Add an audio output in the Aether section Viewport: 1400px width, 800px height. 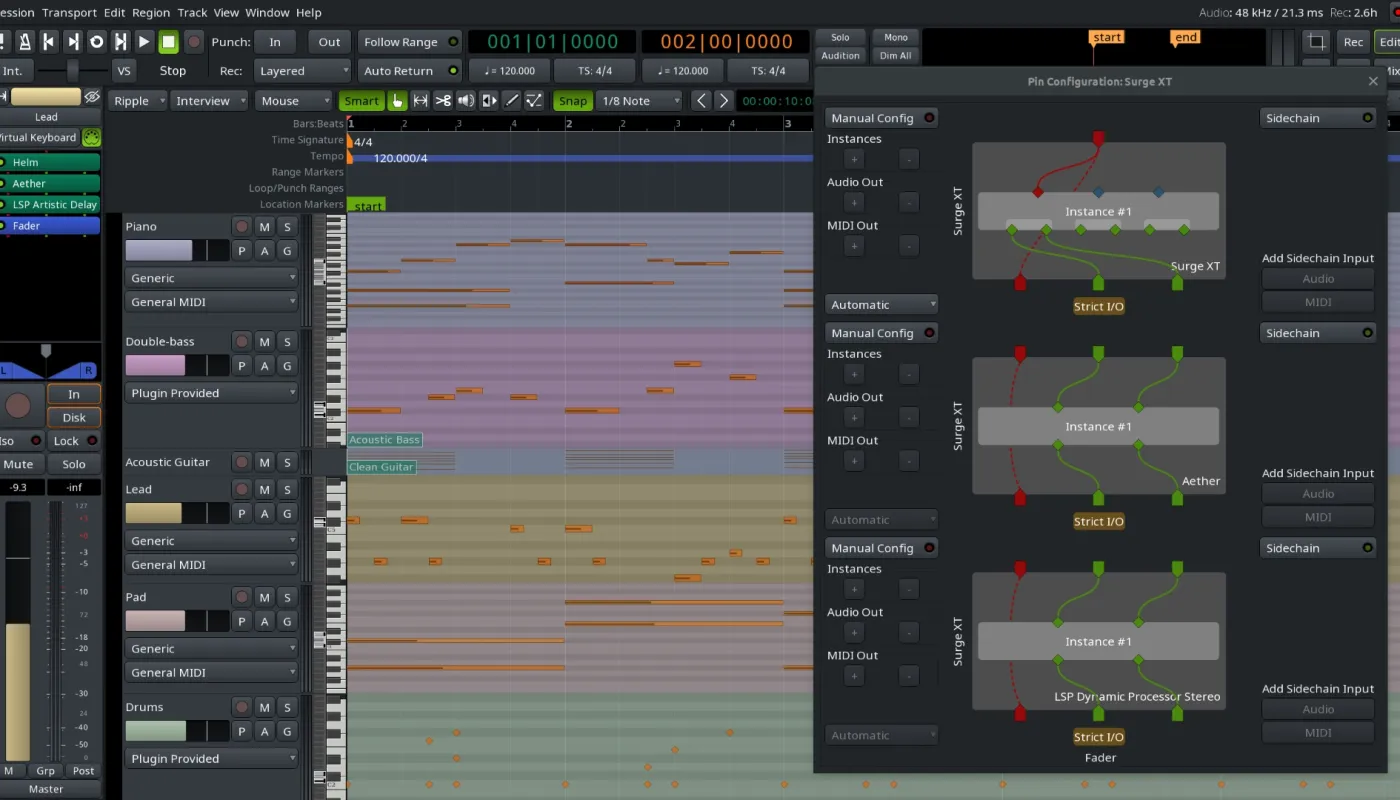(854, 417)
